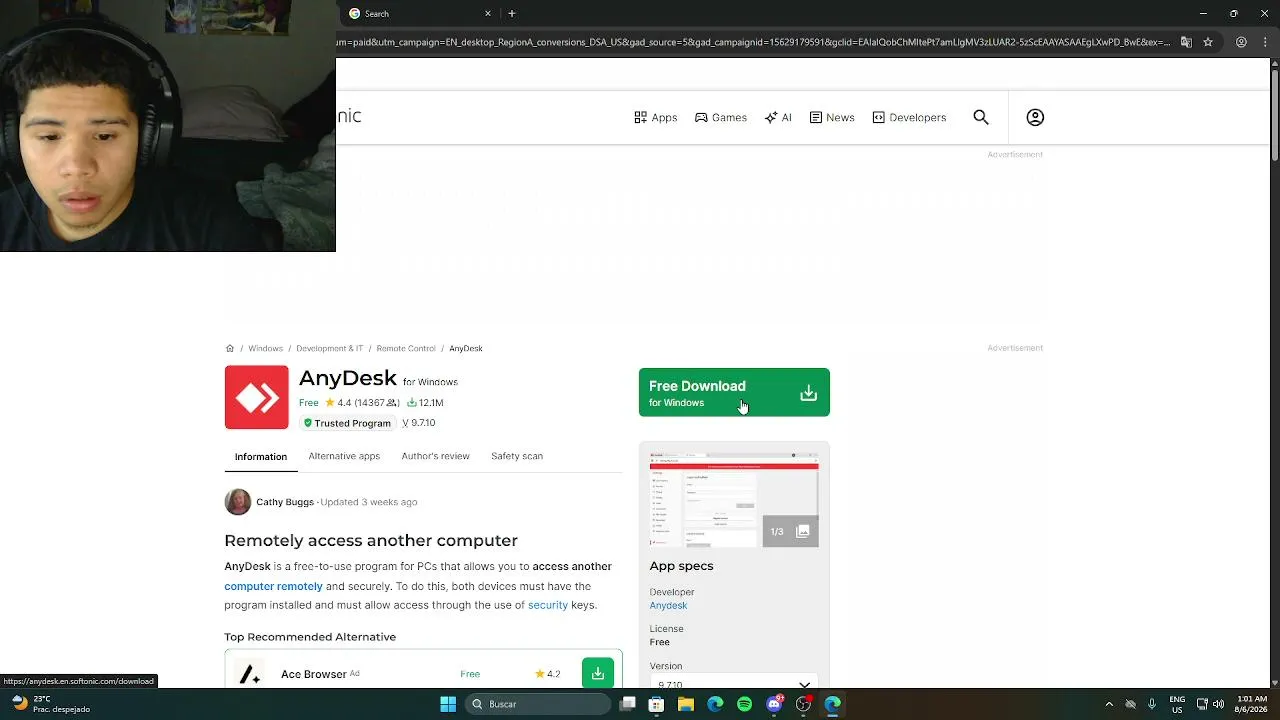Screen dimensions: 1280x720
Task: Click the Ace Browser logo icon
Action: pos(250,674)
